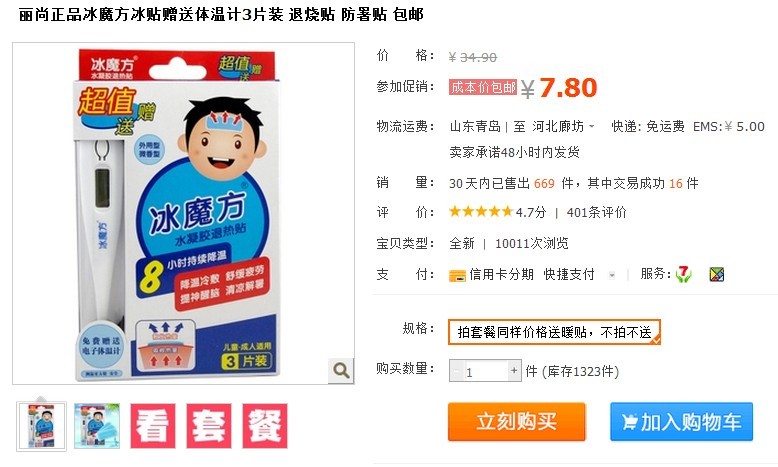The width and height of the screenshot is (778, 467).
Task: Open the 7-day return service icon
Action: pos(684,274)
